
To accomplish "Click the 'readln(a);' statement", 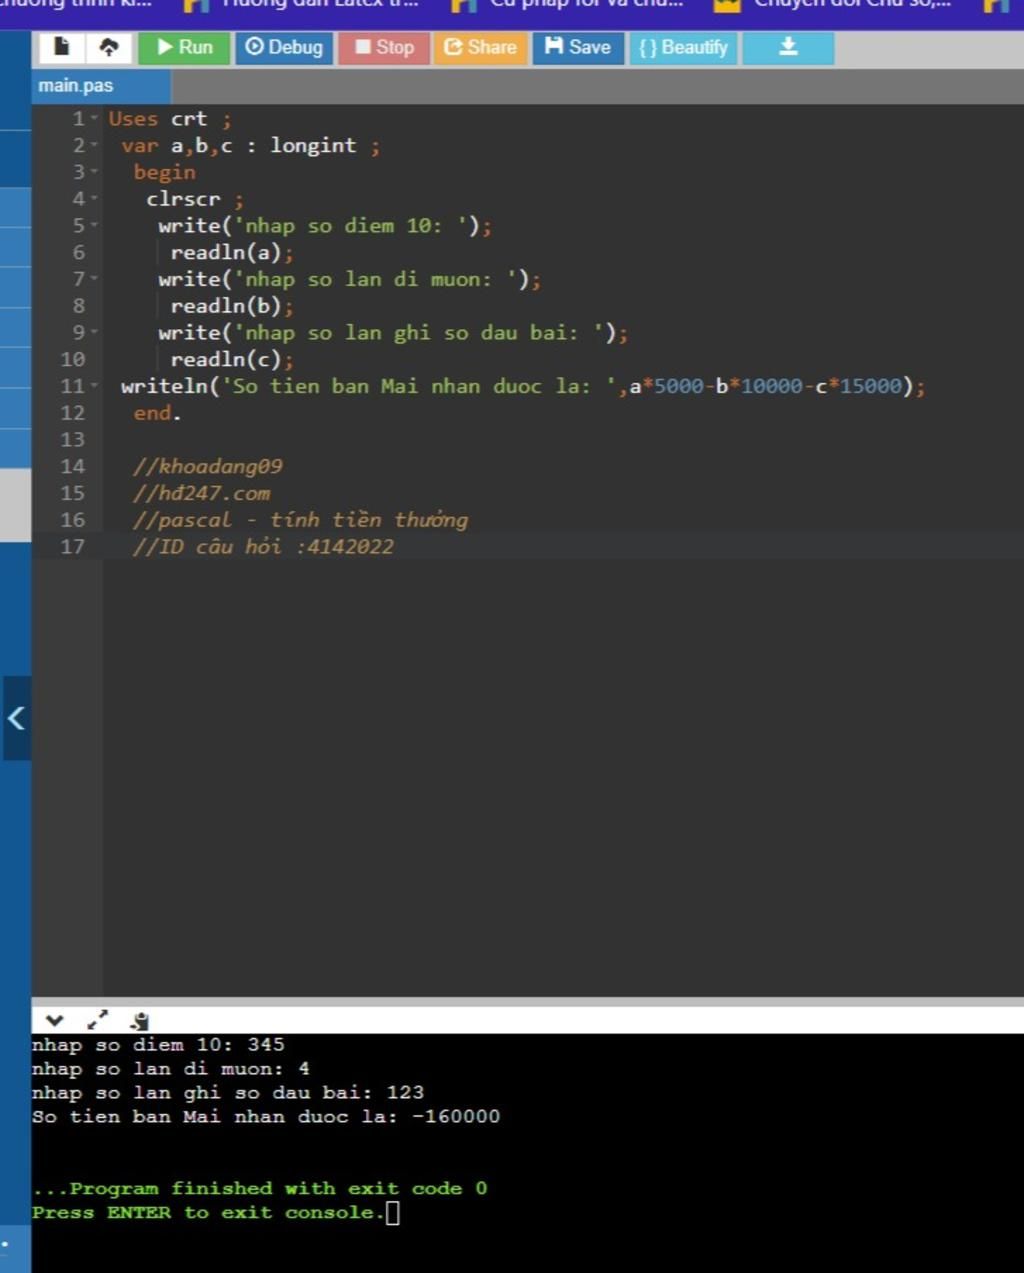I will (232, 253).
